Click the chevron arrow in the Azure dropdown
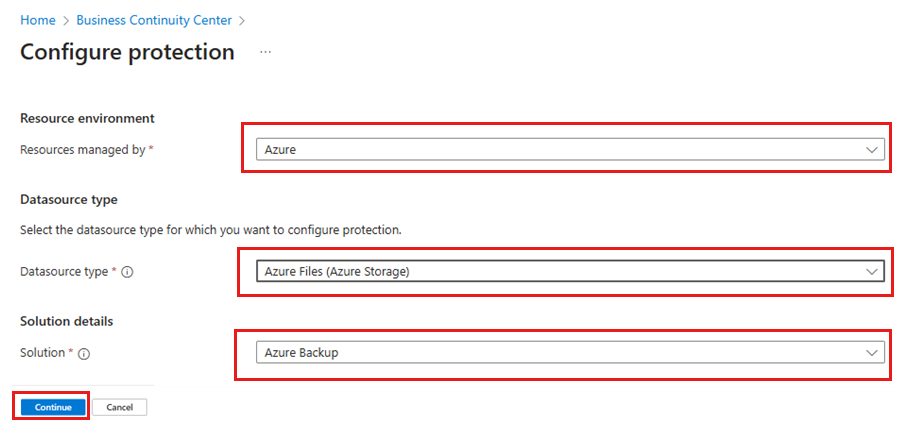899x428 pixels. [x=871, y=150]
